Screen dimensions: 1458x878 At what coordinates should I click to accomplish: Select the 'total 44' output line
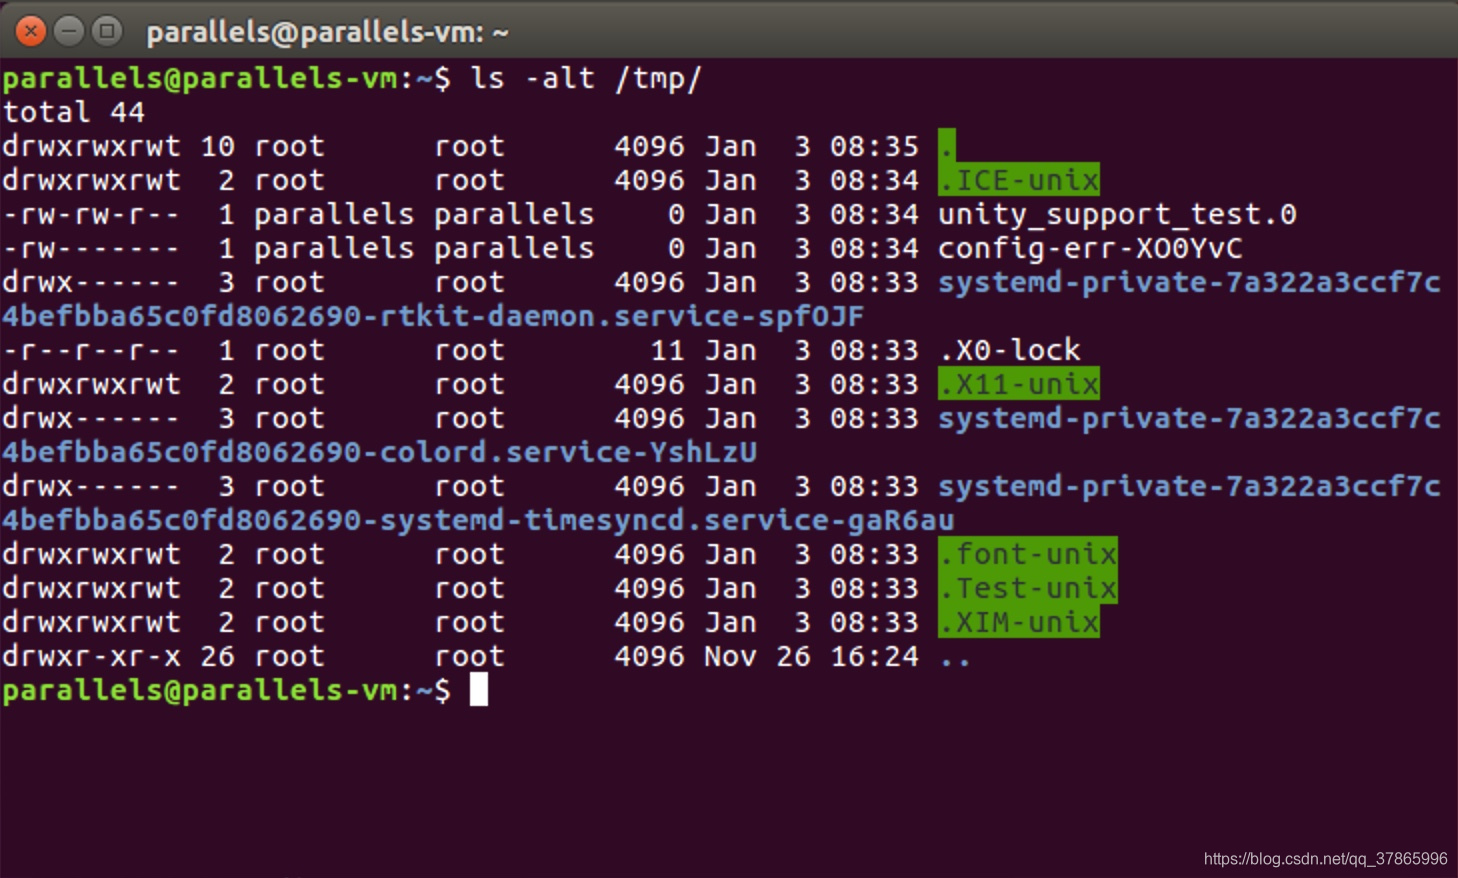point(74,112)
